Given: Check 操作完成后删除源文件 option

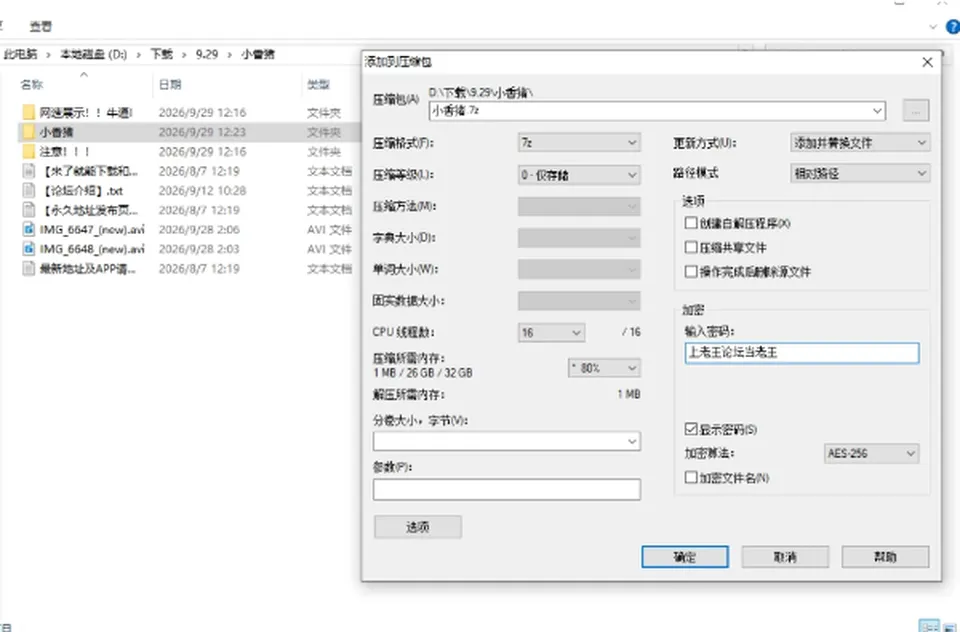Looking at the screenshot, I should [x=691, y=271].
